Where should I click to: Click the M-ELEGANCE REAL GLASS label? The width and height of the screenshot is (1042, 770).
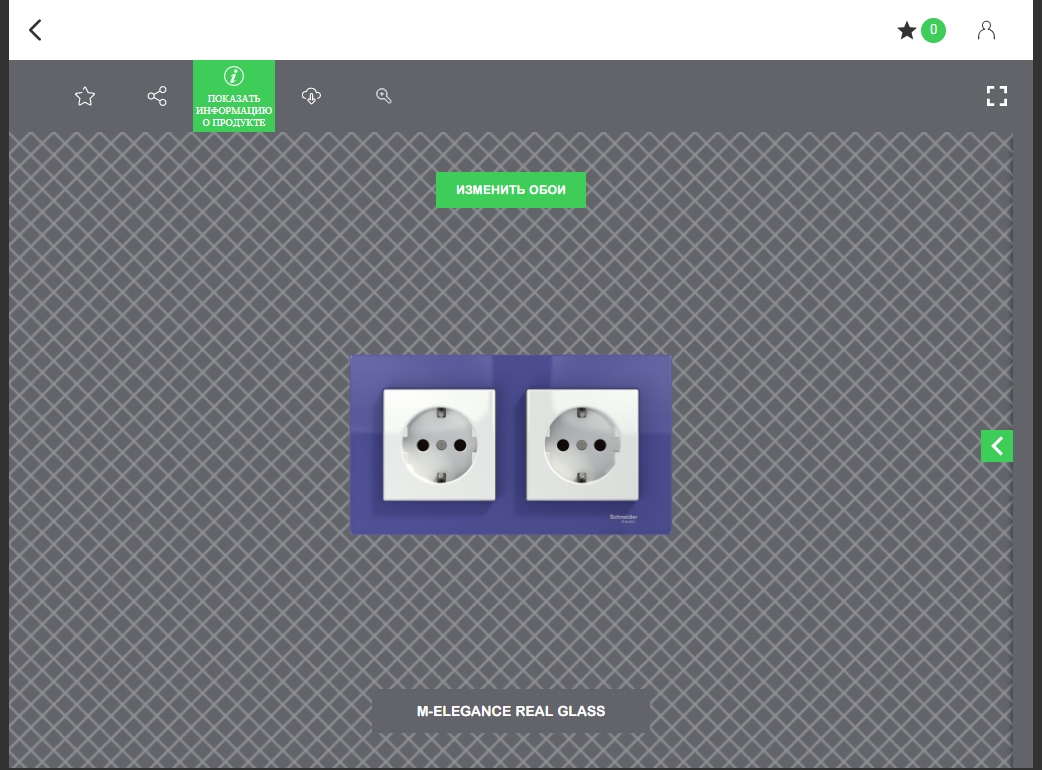coord(510,711)
